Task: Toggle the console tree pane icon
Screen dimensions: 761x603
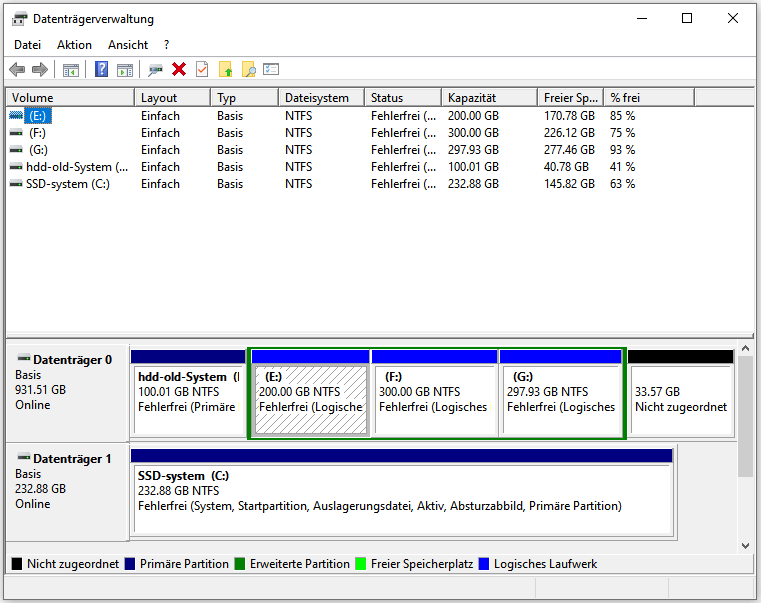Action: (71, 69)
